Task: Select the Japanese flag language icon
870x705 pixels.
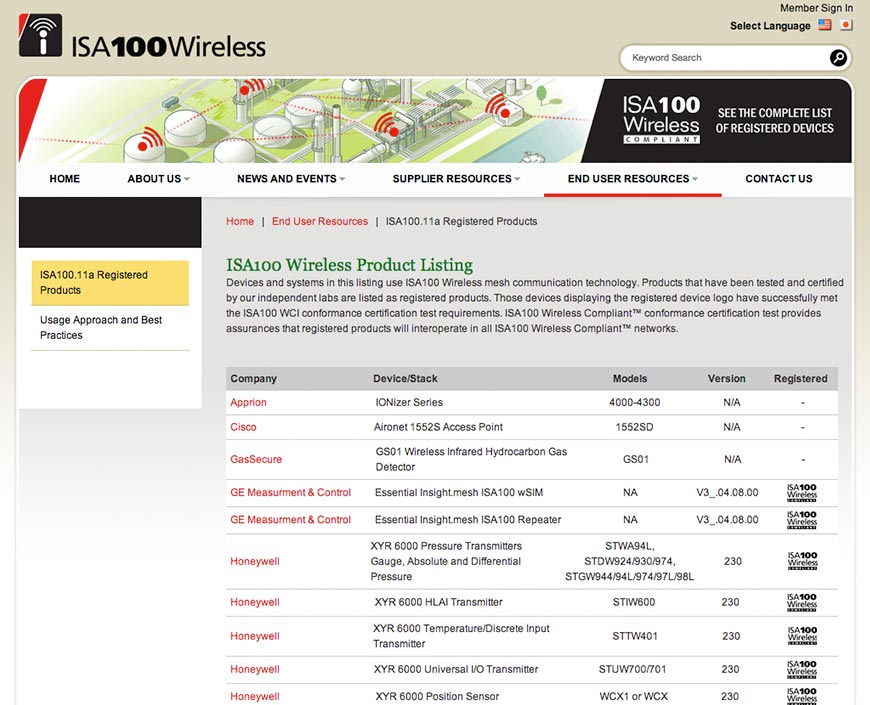Action: (x=846, y=25)
